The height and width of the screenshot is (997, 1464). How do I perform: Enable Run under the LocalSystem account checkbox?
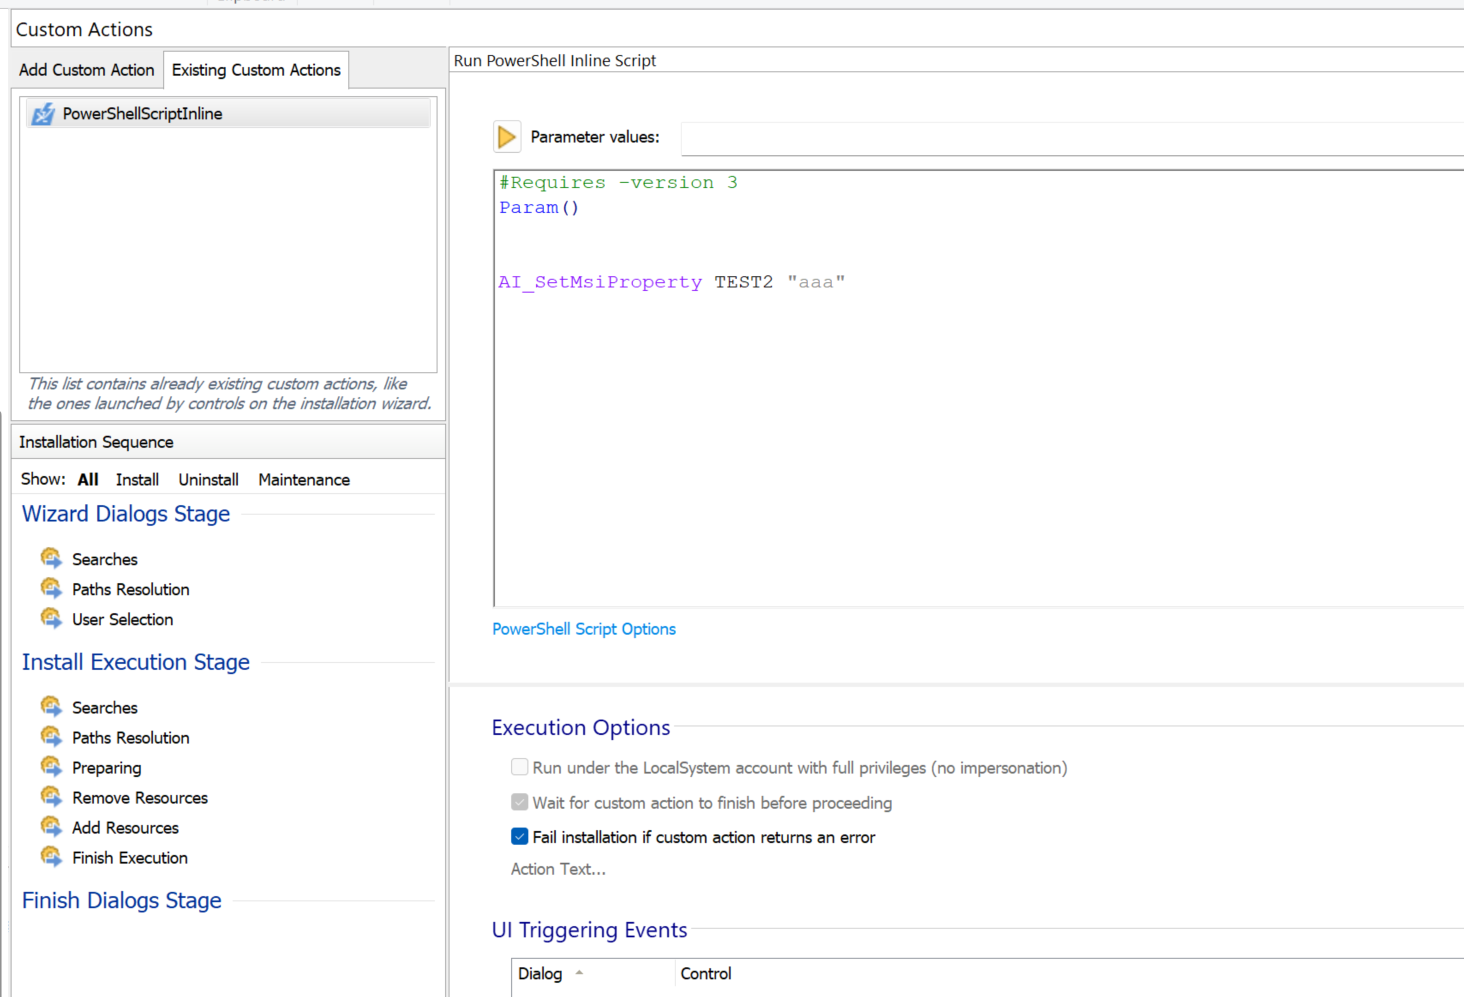coord(520,767)
